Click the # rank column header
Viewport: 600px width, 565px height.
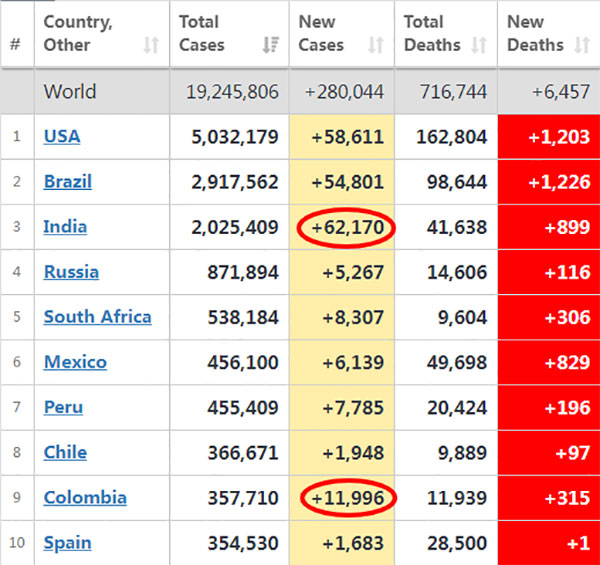click(x=15, y=45)
